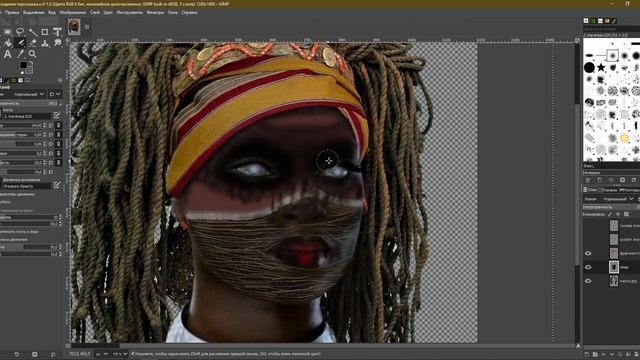
Task: Open the Изображение menu
Action: tap(73, 13)
